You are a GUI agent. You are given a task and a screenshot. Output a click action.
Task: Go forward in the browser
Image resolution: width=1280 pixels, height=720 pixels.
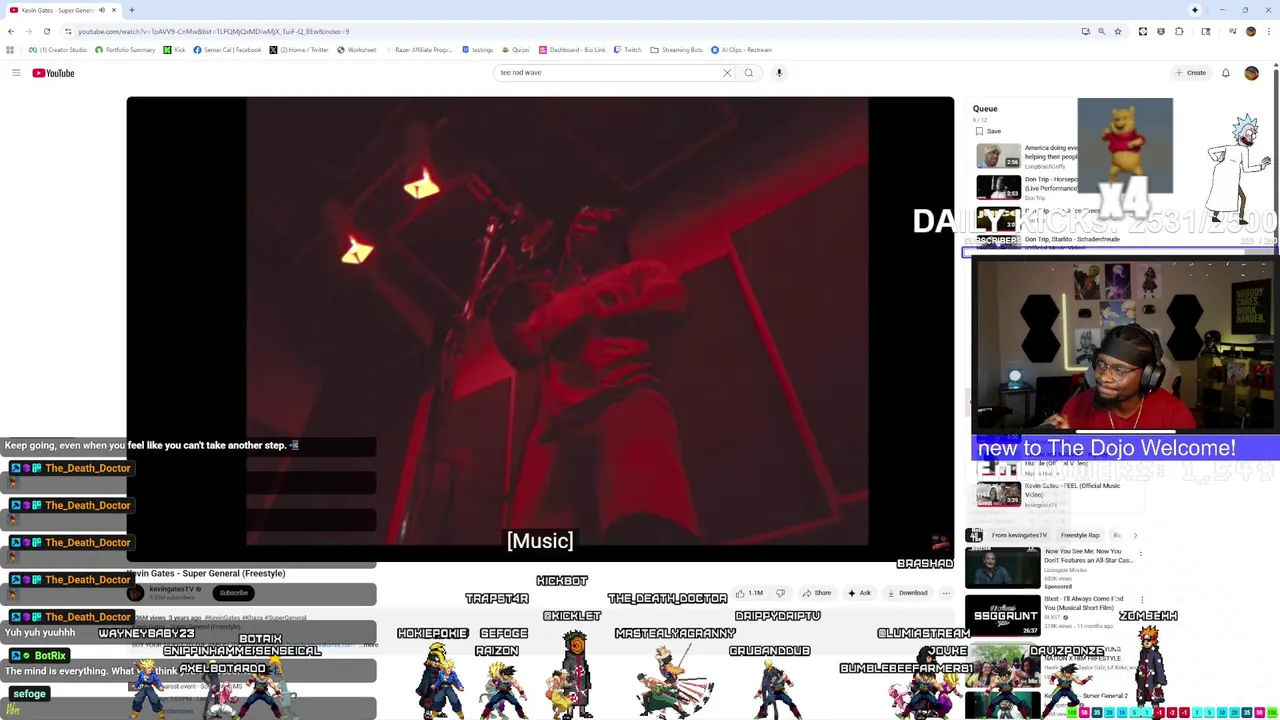tap(29, 31)
